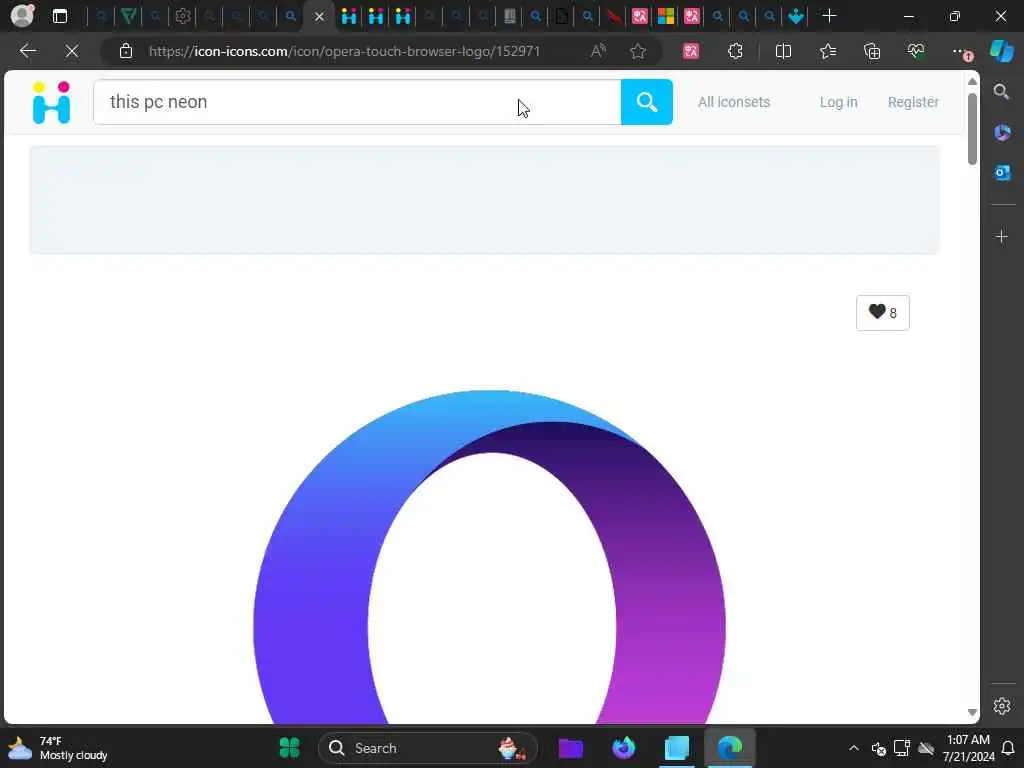View site information lock icon

click(126, 51)
